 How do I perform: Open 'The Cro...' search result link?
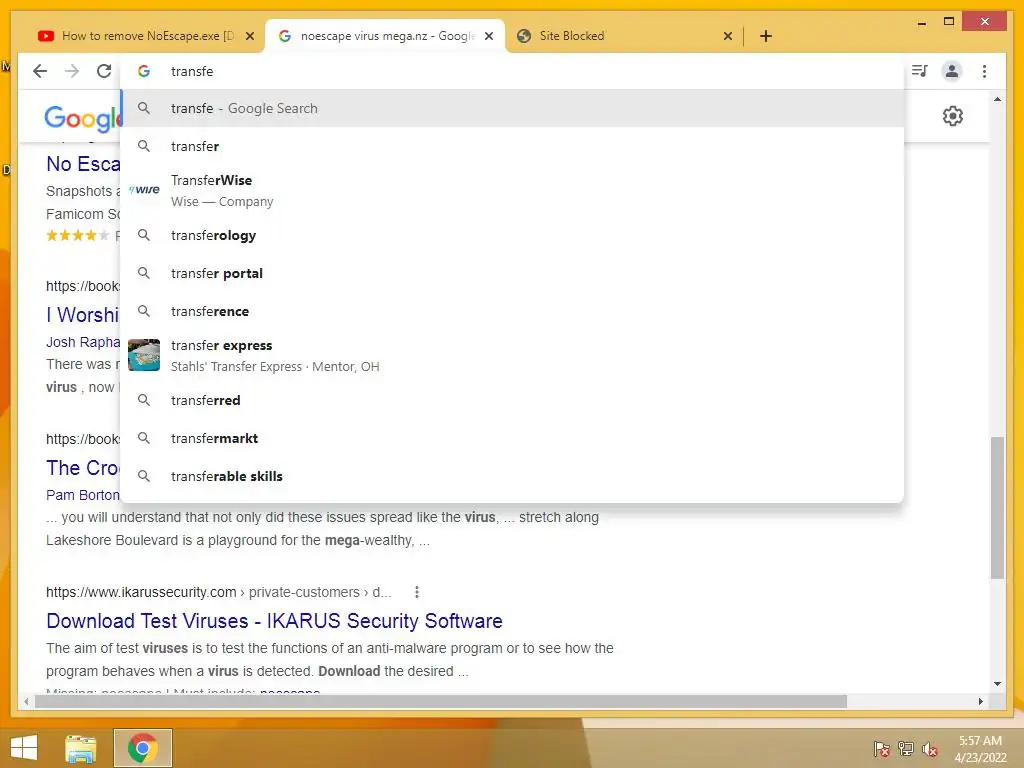click(x=82, y=468)
